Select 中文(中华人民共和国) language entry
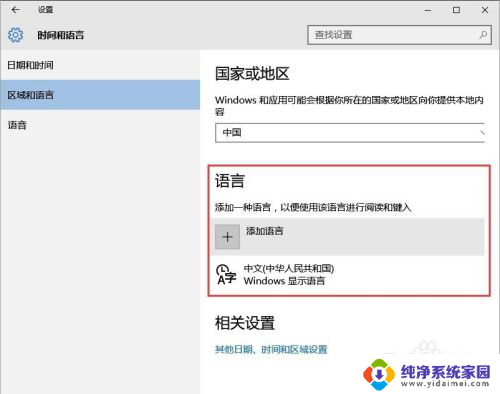 coord(347,275)
